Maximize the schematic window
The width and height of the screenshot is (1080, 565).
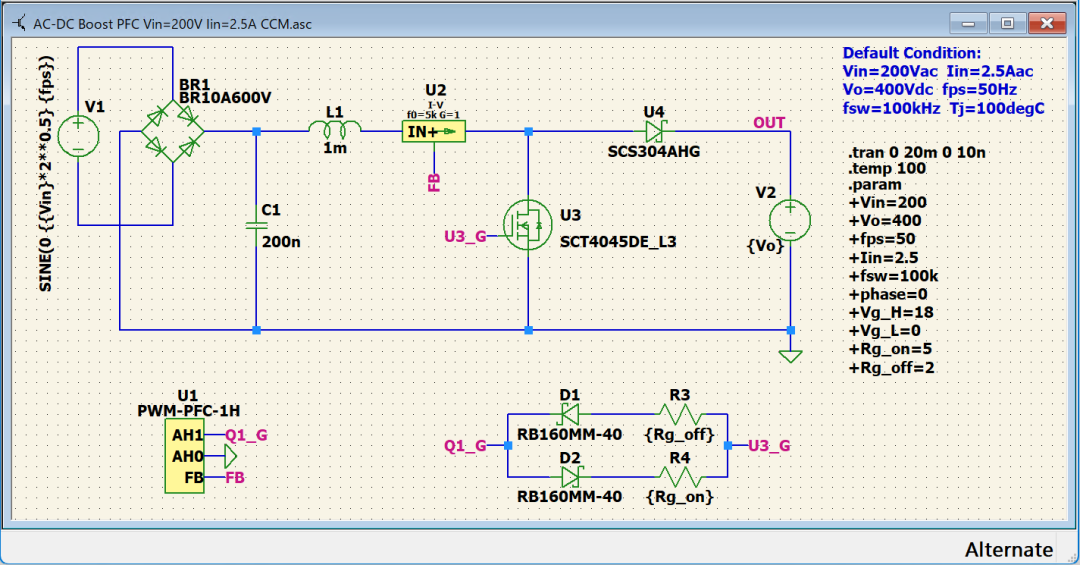point(1007,23)
